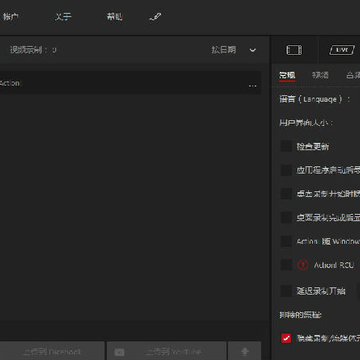This screenshot has height=360, width=360.
Task: Switch to the video recording mode icon
Action: tap(294, 50)
